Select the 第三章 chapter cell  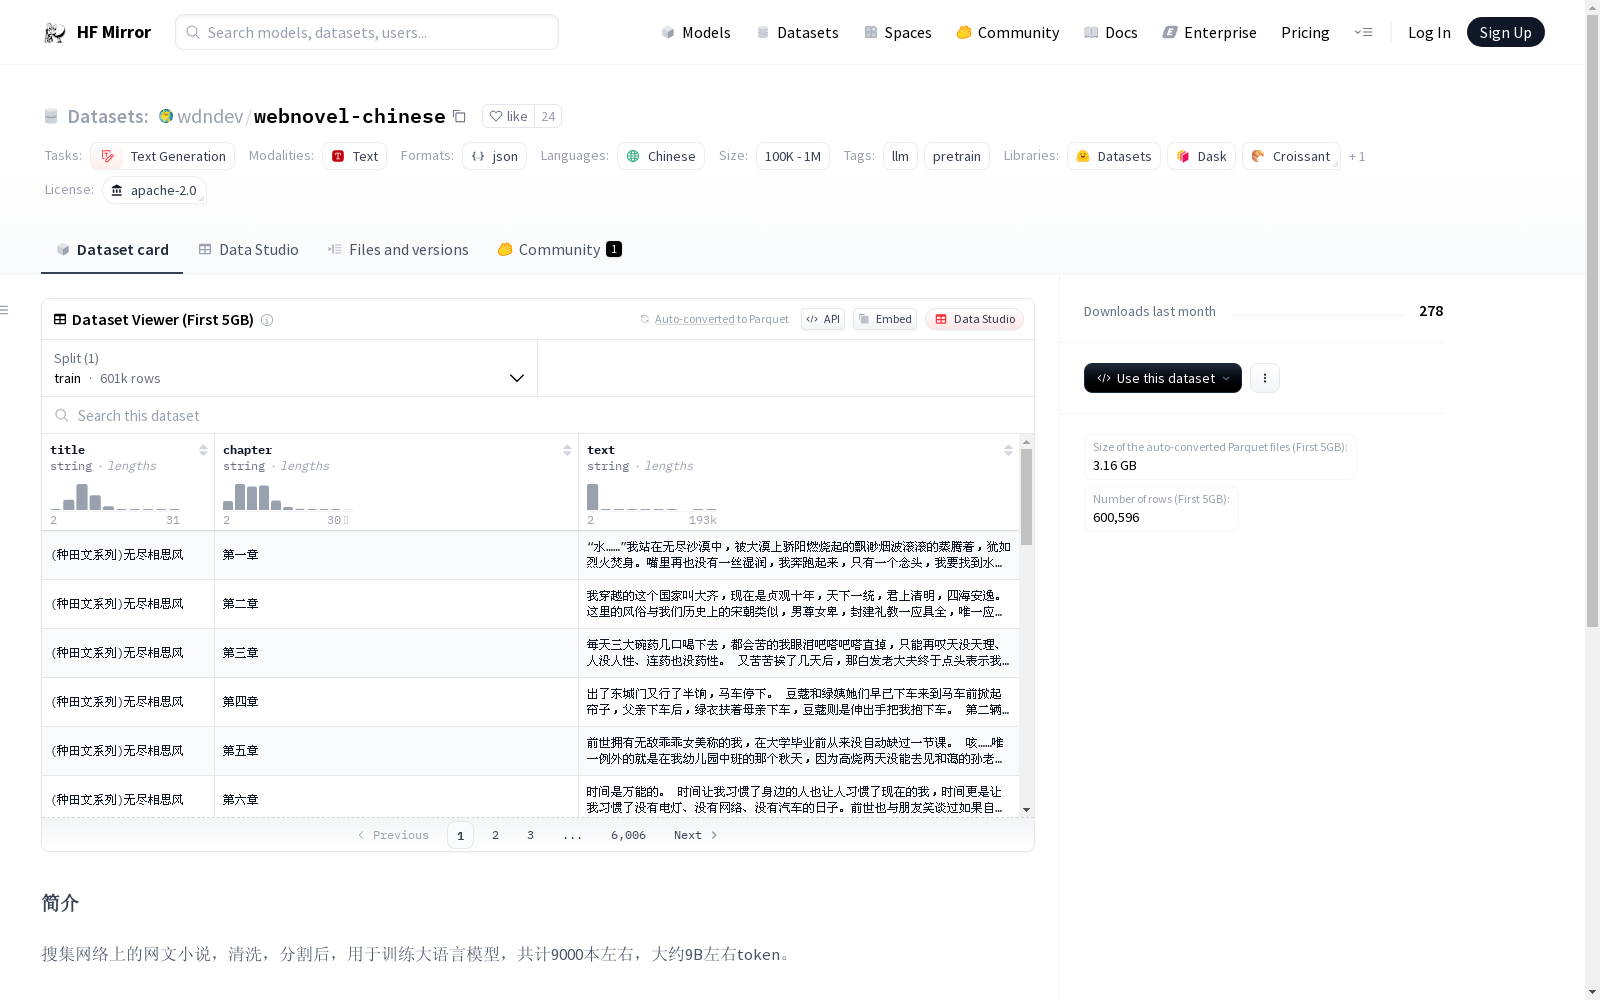click(396, 653)
